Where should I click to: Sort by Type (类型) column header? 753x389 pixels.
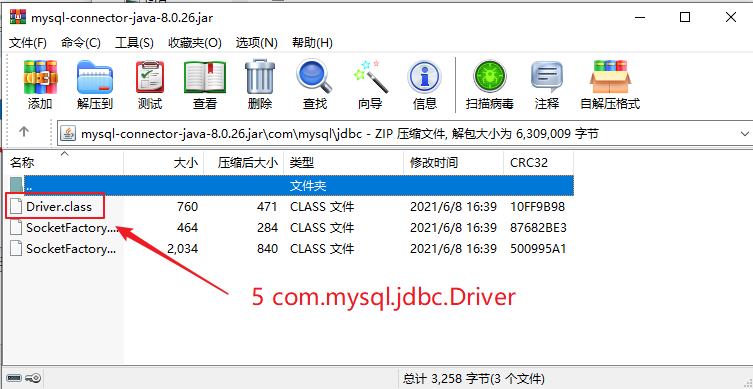tap(344, 163)
